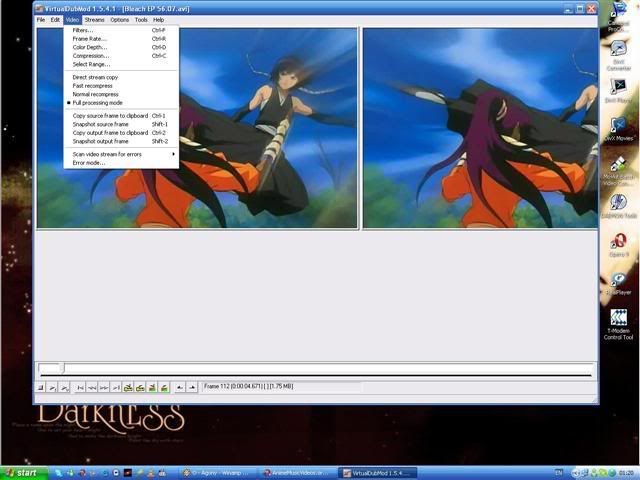Open DivX Movies desktop shortcut

coord(618,129)
